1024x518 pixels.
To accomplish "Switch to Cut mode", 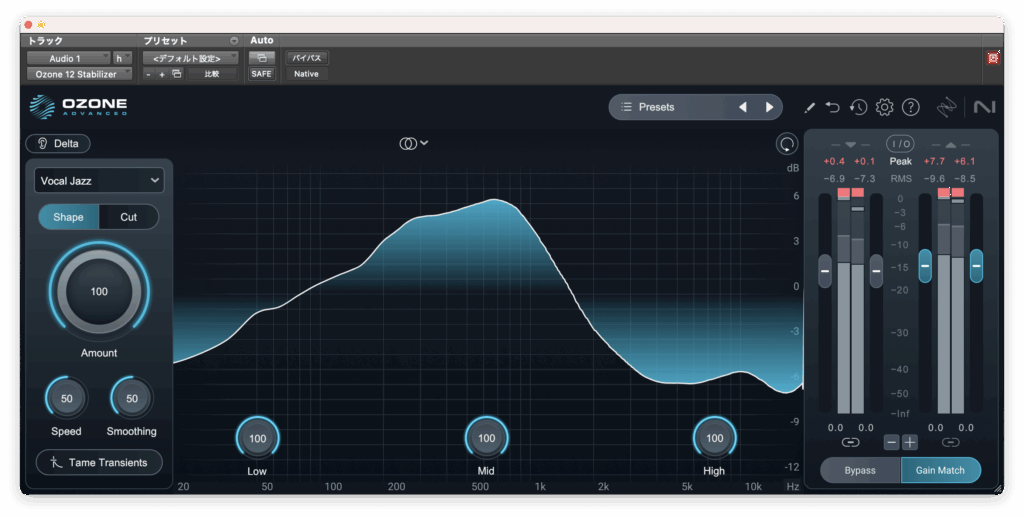I will coord(129,217).
